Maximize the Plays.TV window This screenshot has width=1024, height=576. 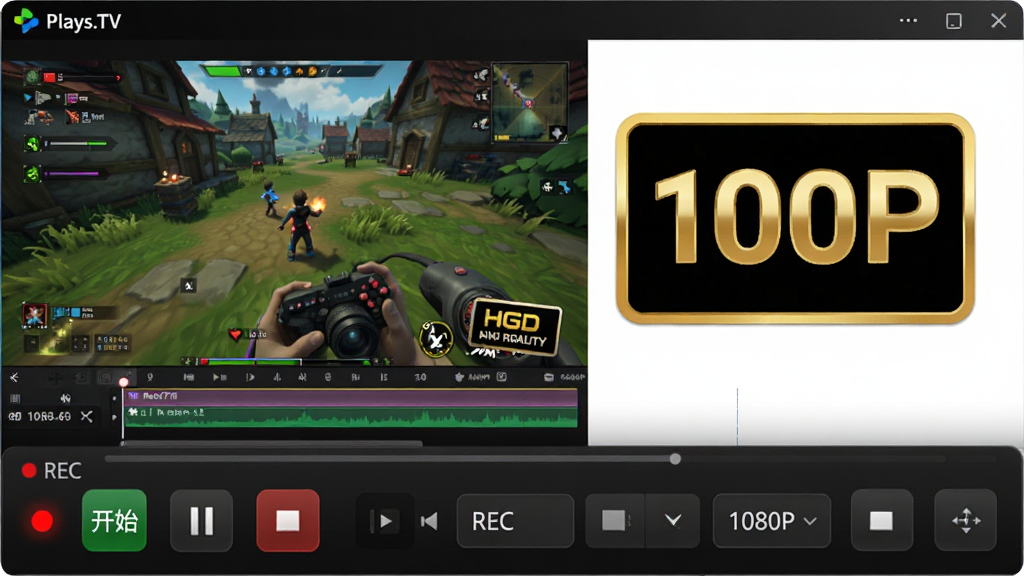[x=953, y=21]
